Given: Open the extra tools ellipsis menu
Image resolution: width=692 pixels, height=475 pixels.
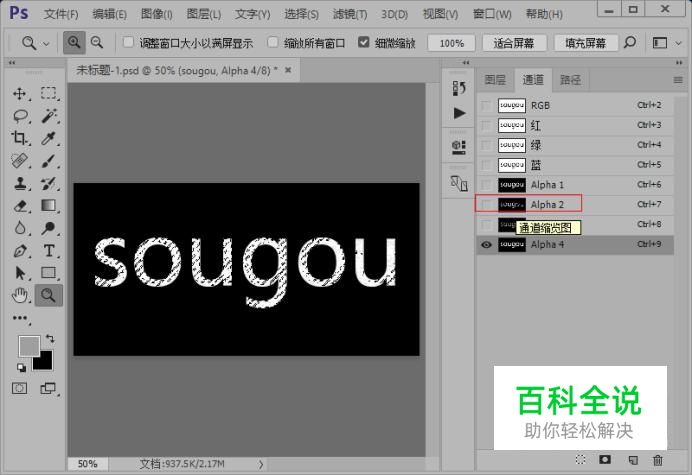Looking at the screenshot, I should (x=20, y=318).
